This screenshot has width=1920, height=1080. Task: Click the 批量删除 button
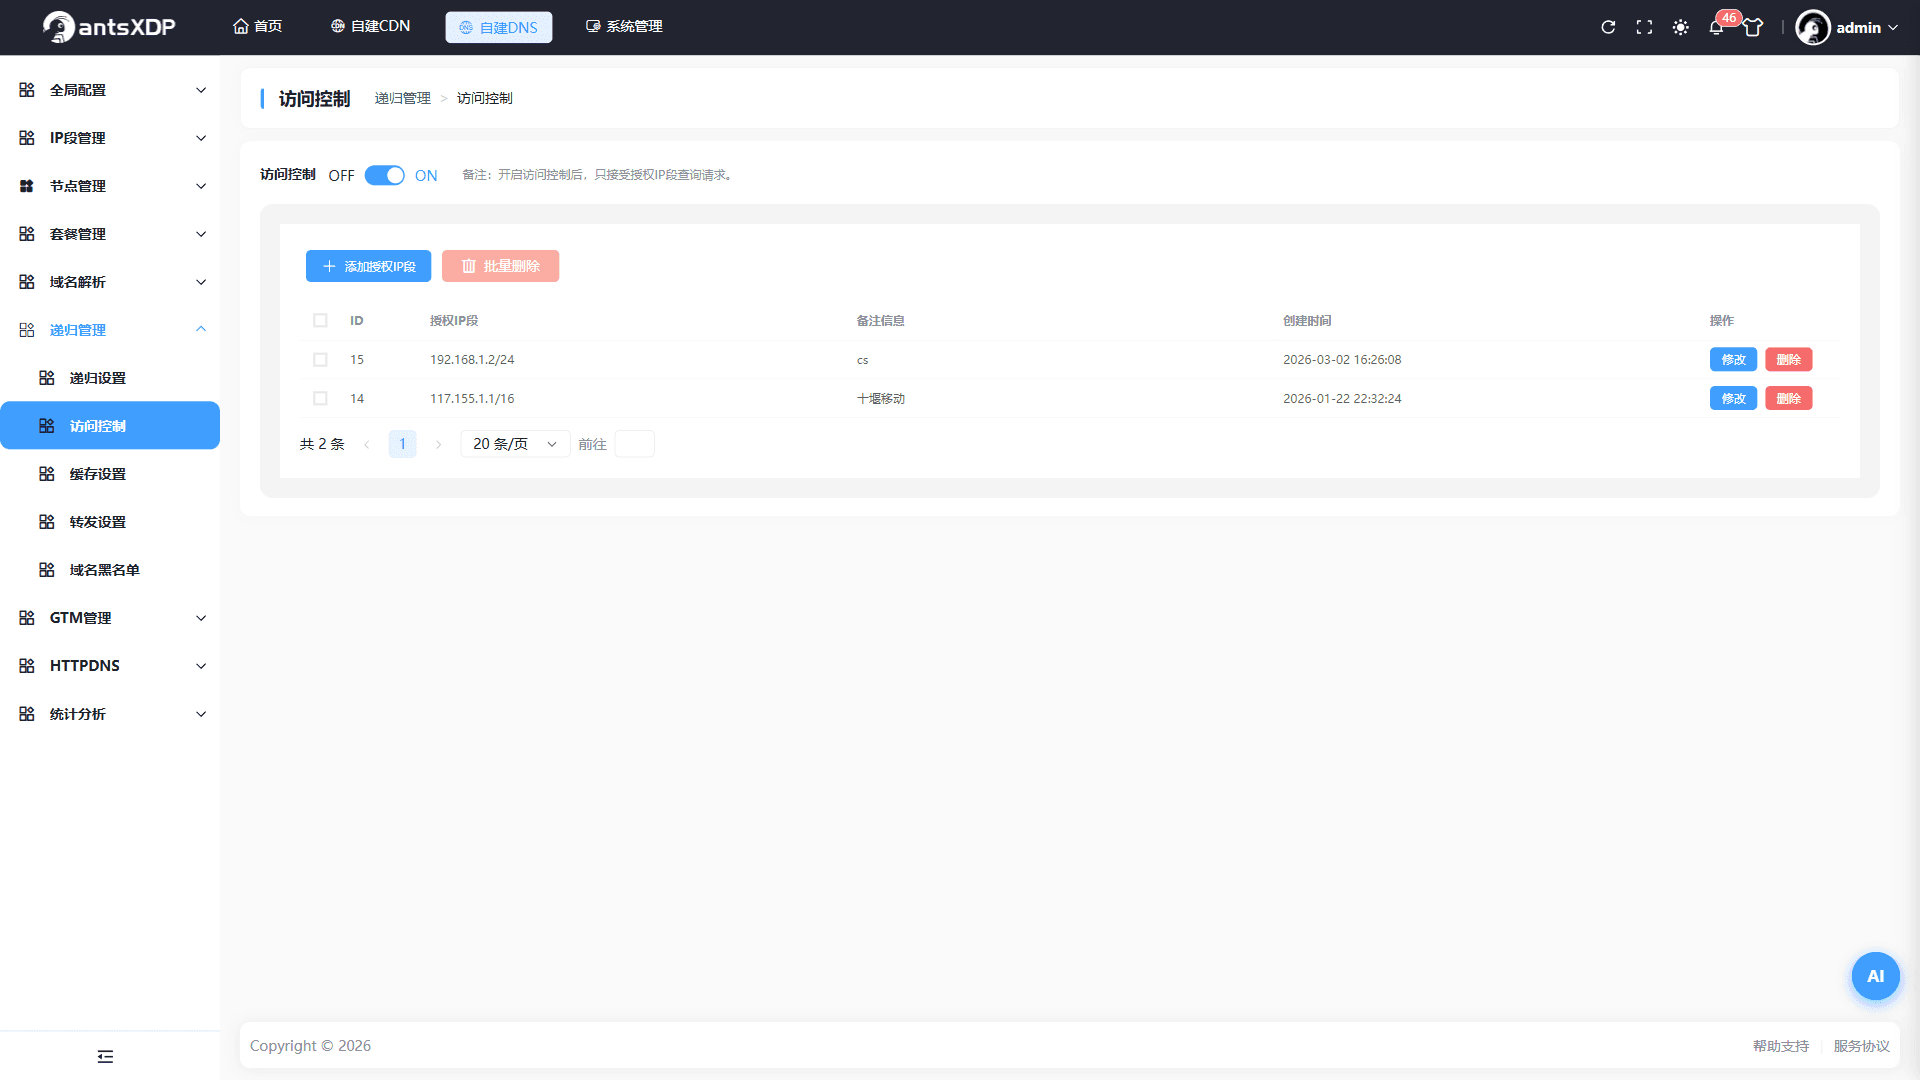coord(500,266)
